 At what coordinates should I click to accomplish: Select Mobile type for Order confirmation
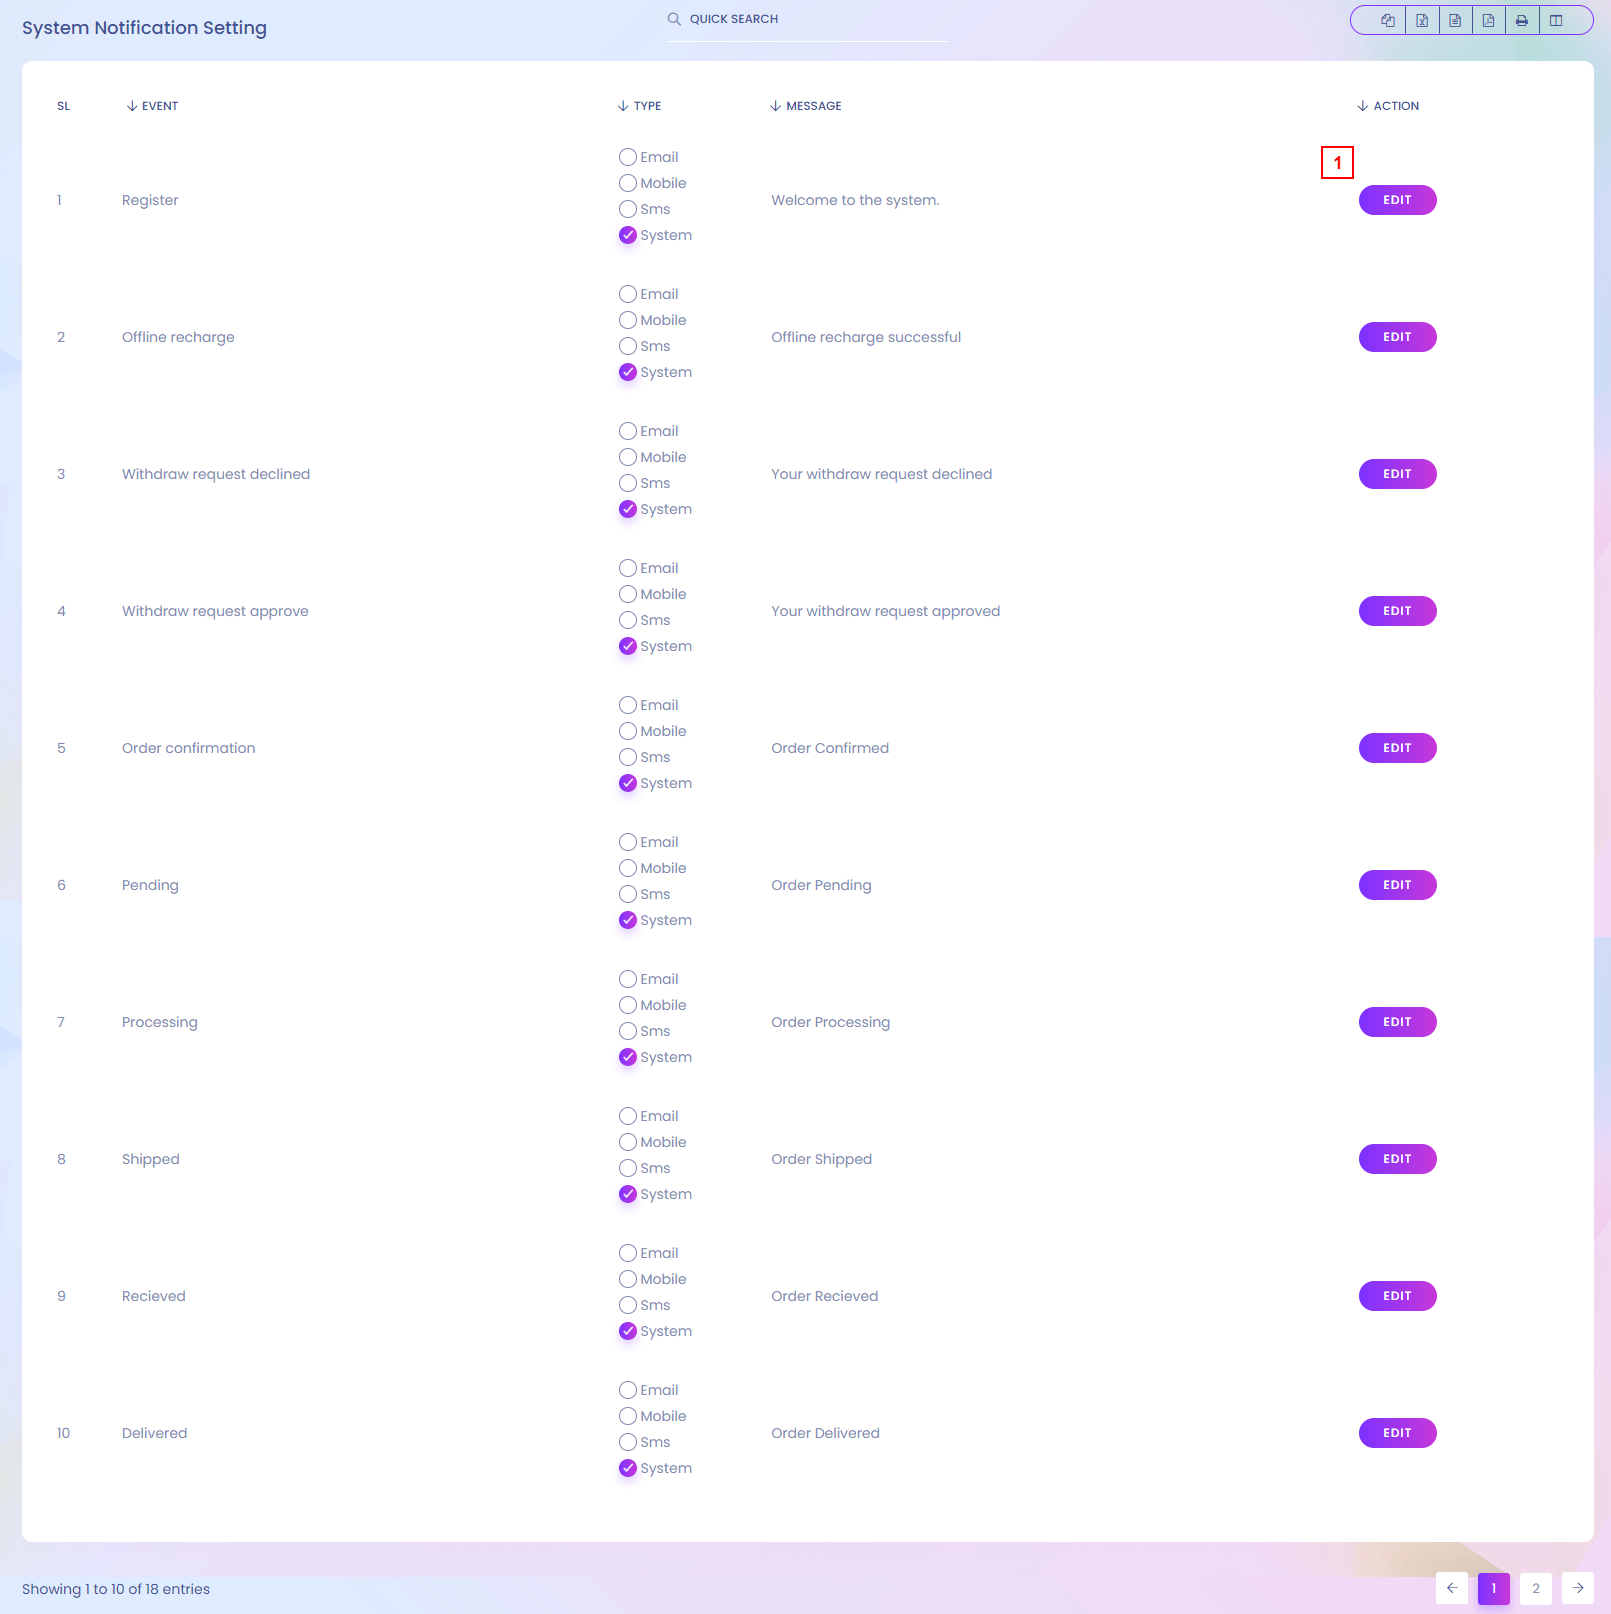(628, 731)
